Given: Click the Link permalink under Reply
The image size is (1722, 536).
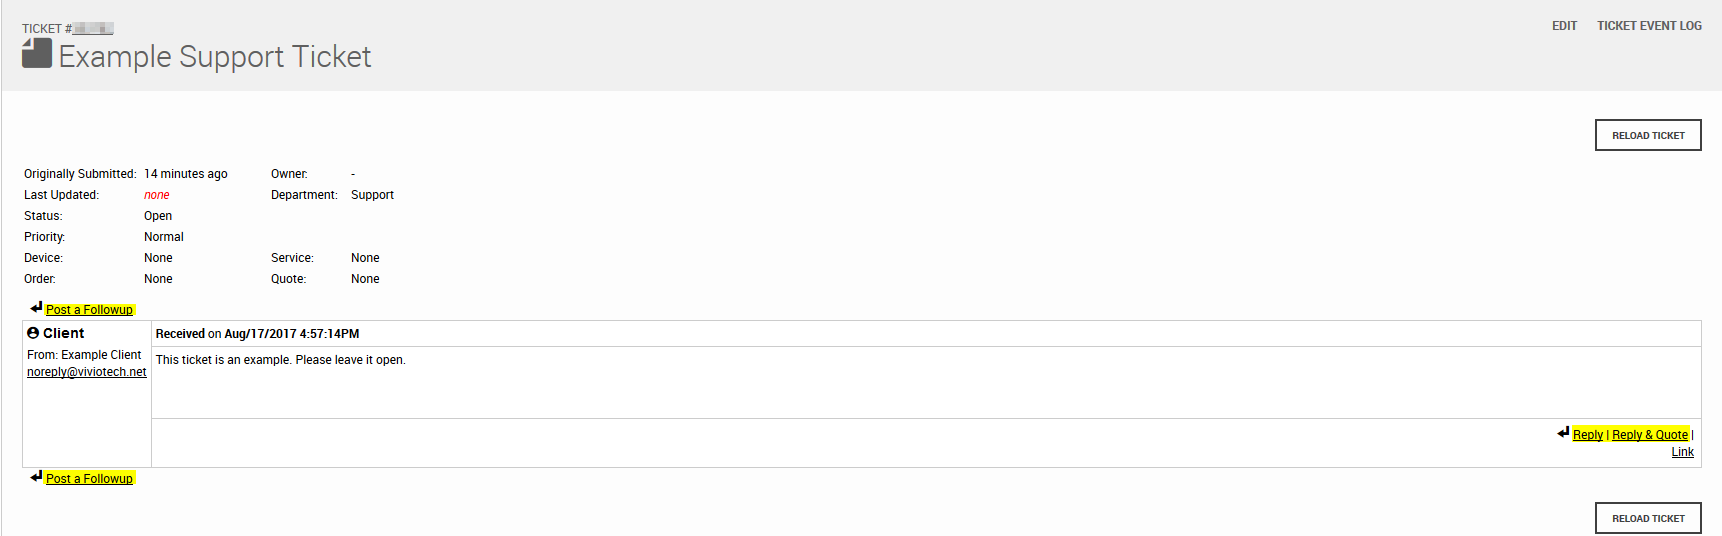Looking at the screenshot, I should (x=1683, y=452).
